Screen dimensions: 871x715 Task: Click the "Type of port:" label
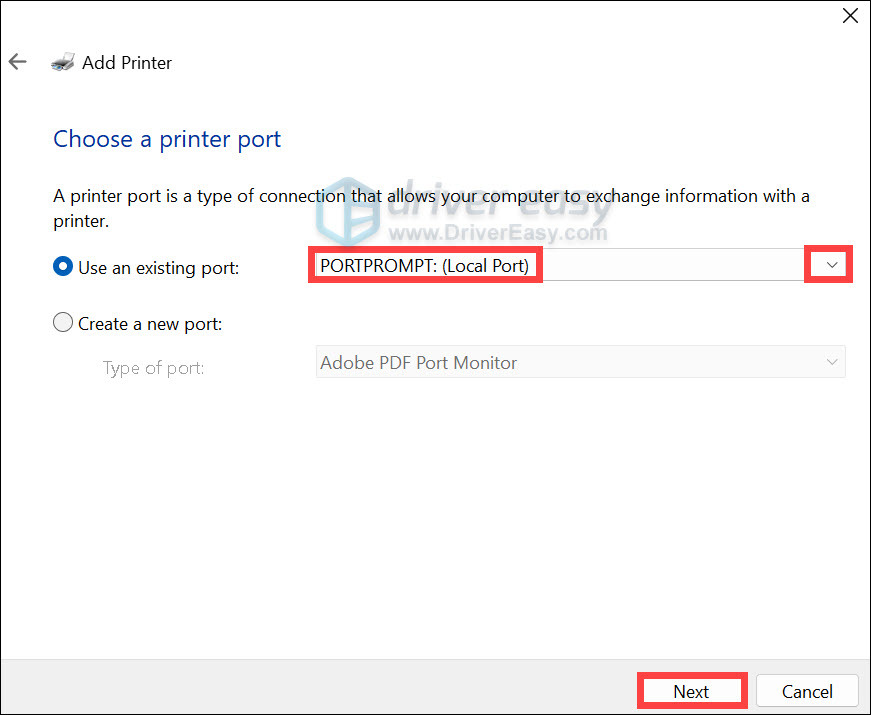(x=153, y=368)
